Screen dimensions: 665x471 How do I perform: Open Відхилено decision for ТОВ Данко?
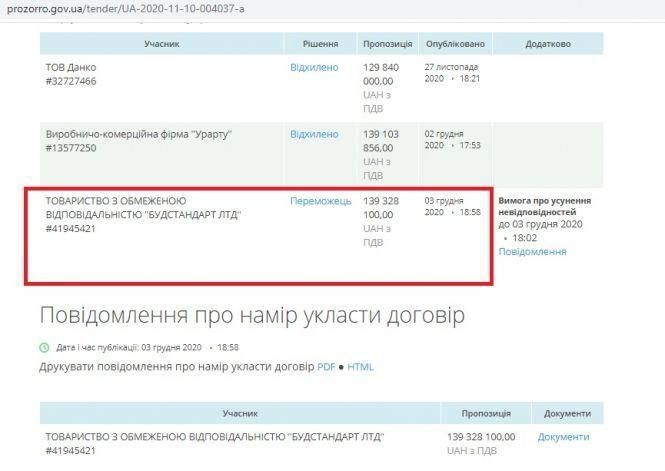click(x=314, y=67)
